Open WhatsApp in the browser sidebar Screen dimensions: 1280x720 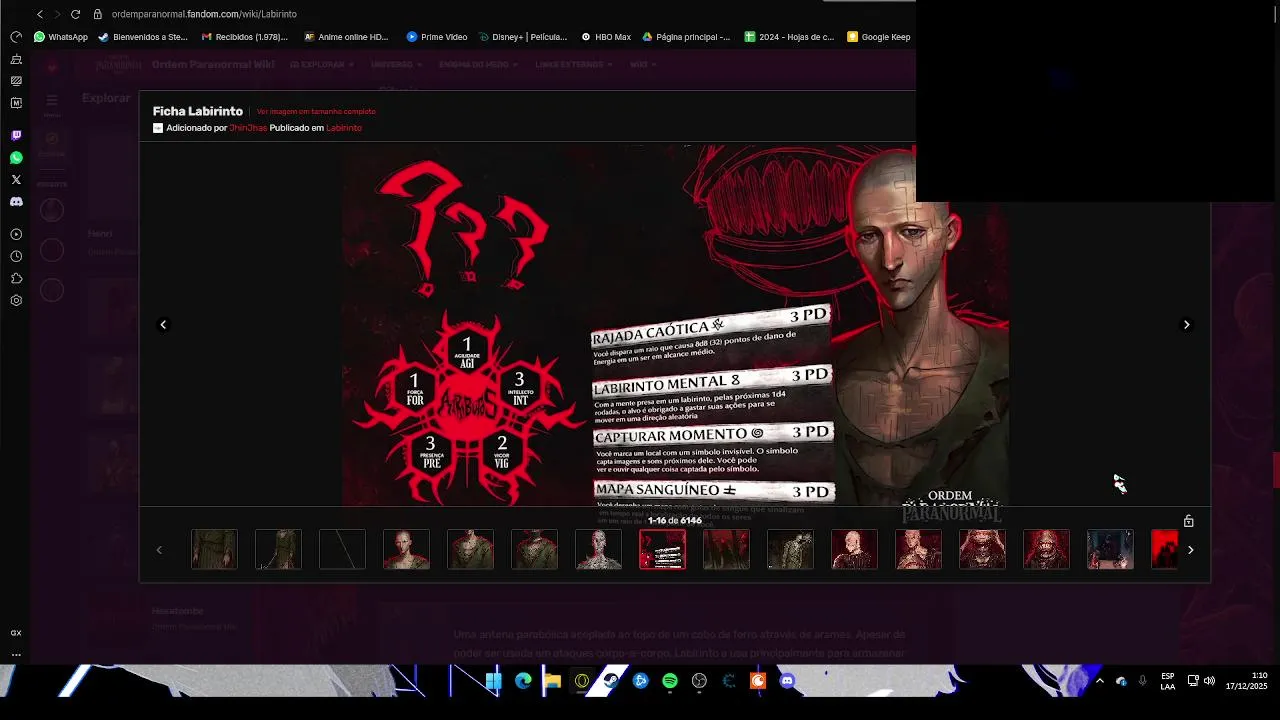(16, 158)
